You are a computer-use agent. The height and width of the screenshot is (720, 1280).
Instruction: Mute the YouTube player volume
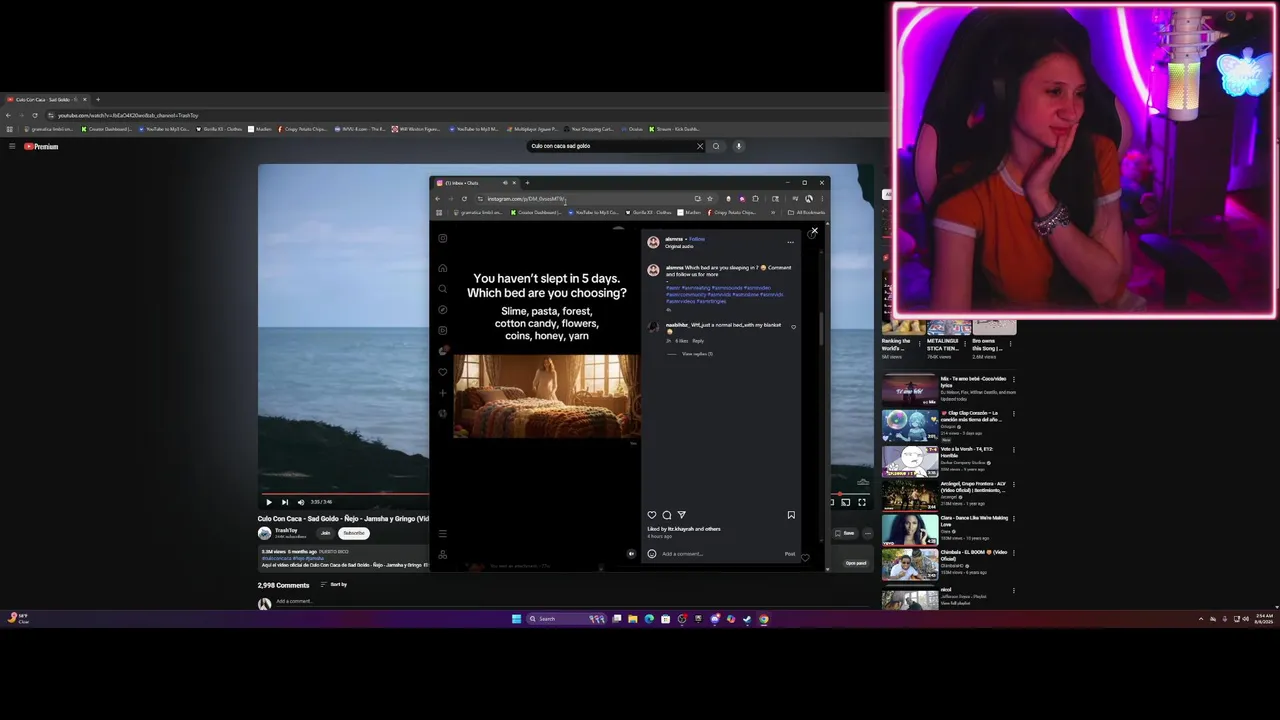301,502
